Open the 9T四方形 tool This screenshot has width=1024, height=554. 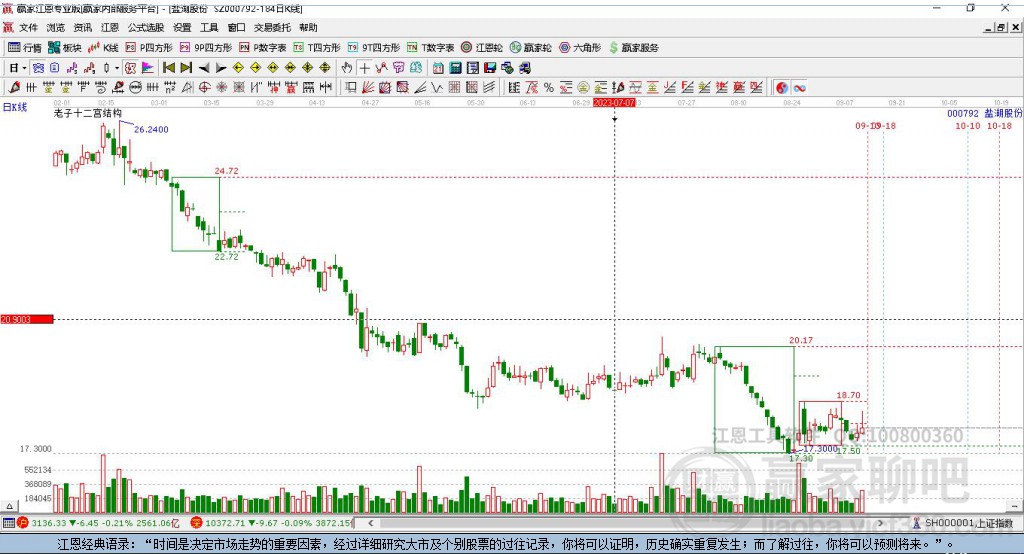[x=374, y=48]
